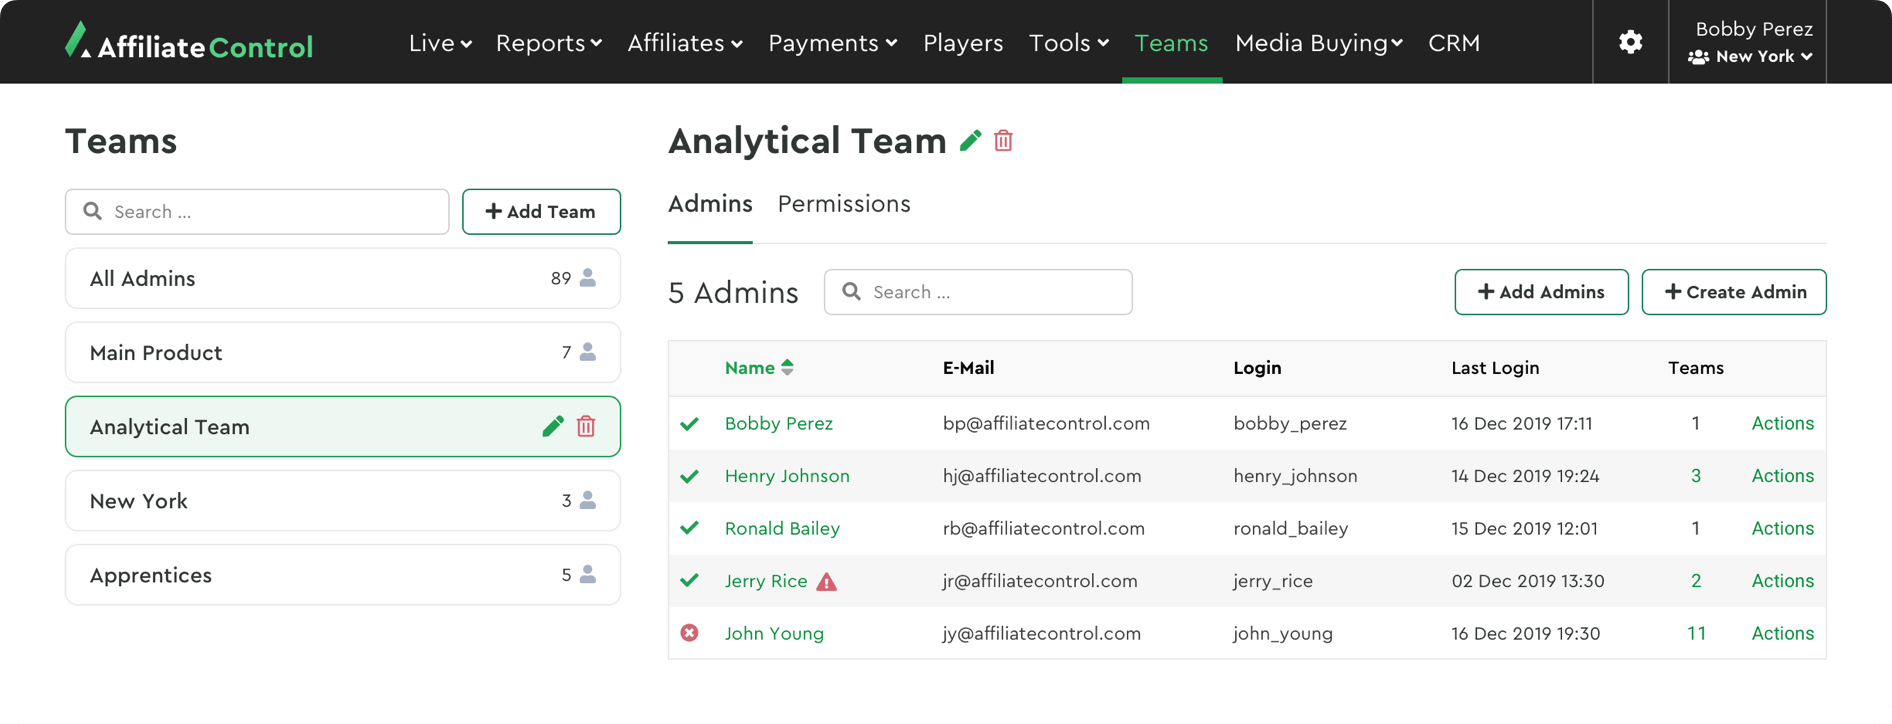Click the settings gear icon

point(1630,42)
